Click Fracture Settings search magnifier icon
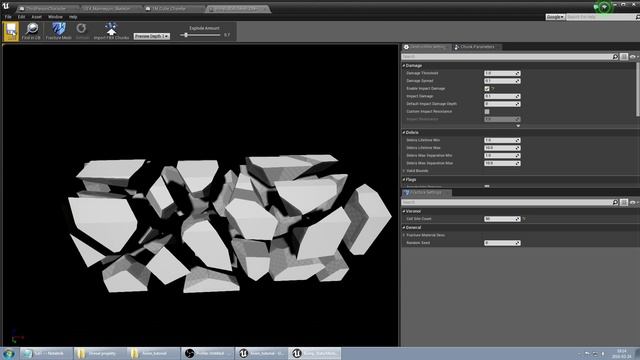Viewport: 640px width, 360px height. [615, 202]
